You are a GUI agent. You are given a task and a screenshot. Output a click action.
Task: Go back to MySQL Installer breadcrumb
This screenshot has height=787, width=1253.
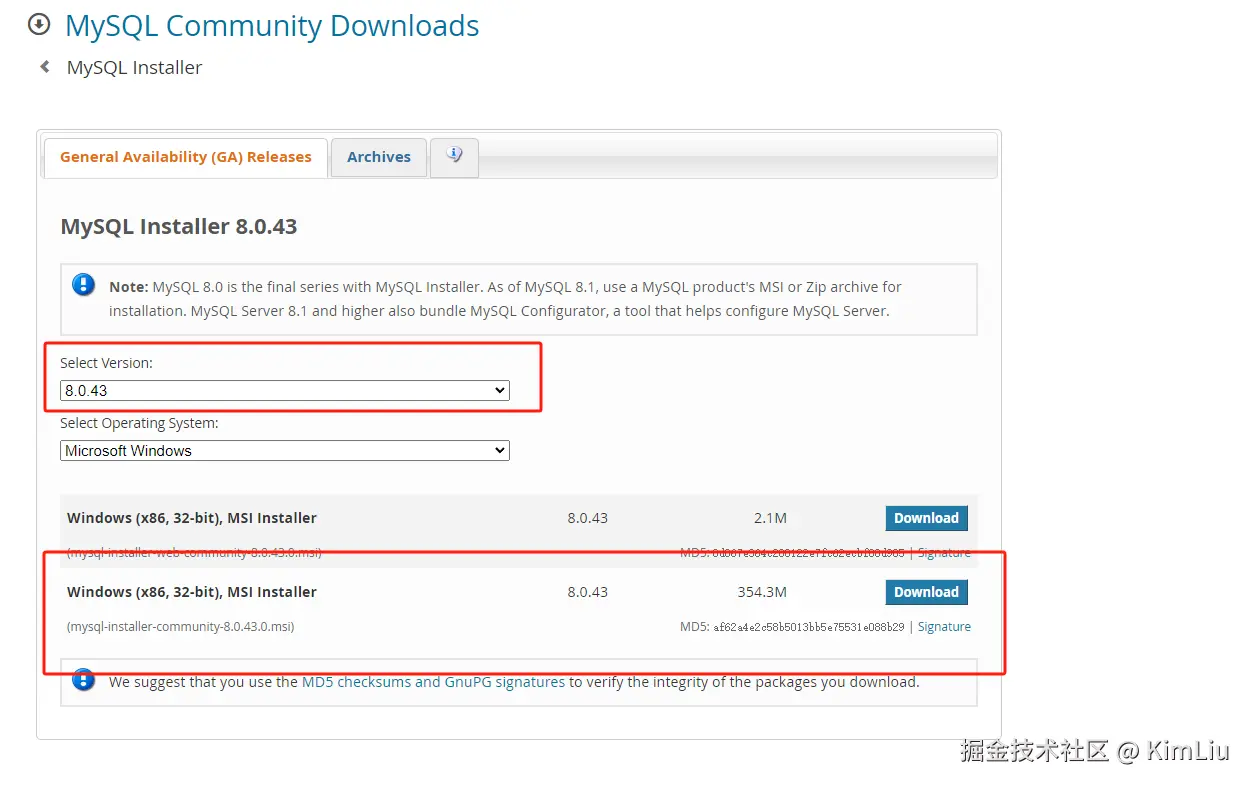click(x=134, y=67)
